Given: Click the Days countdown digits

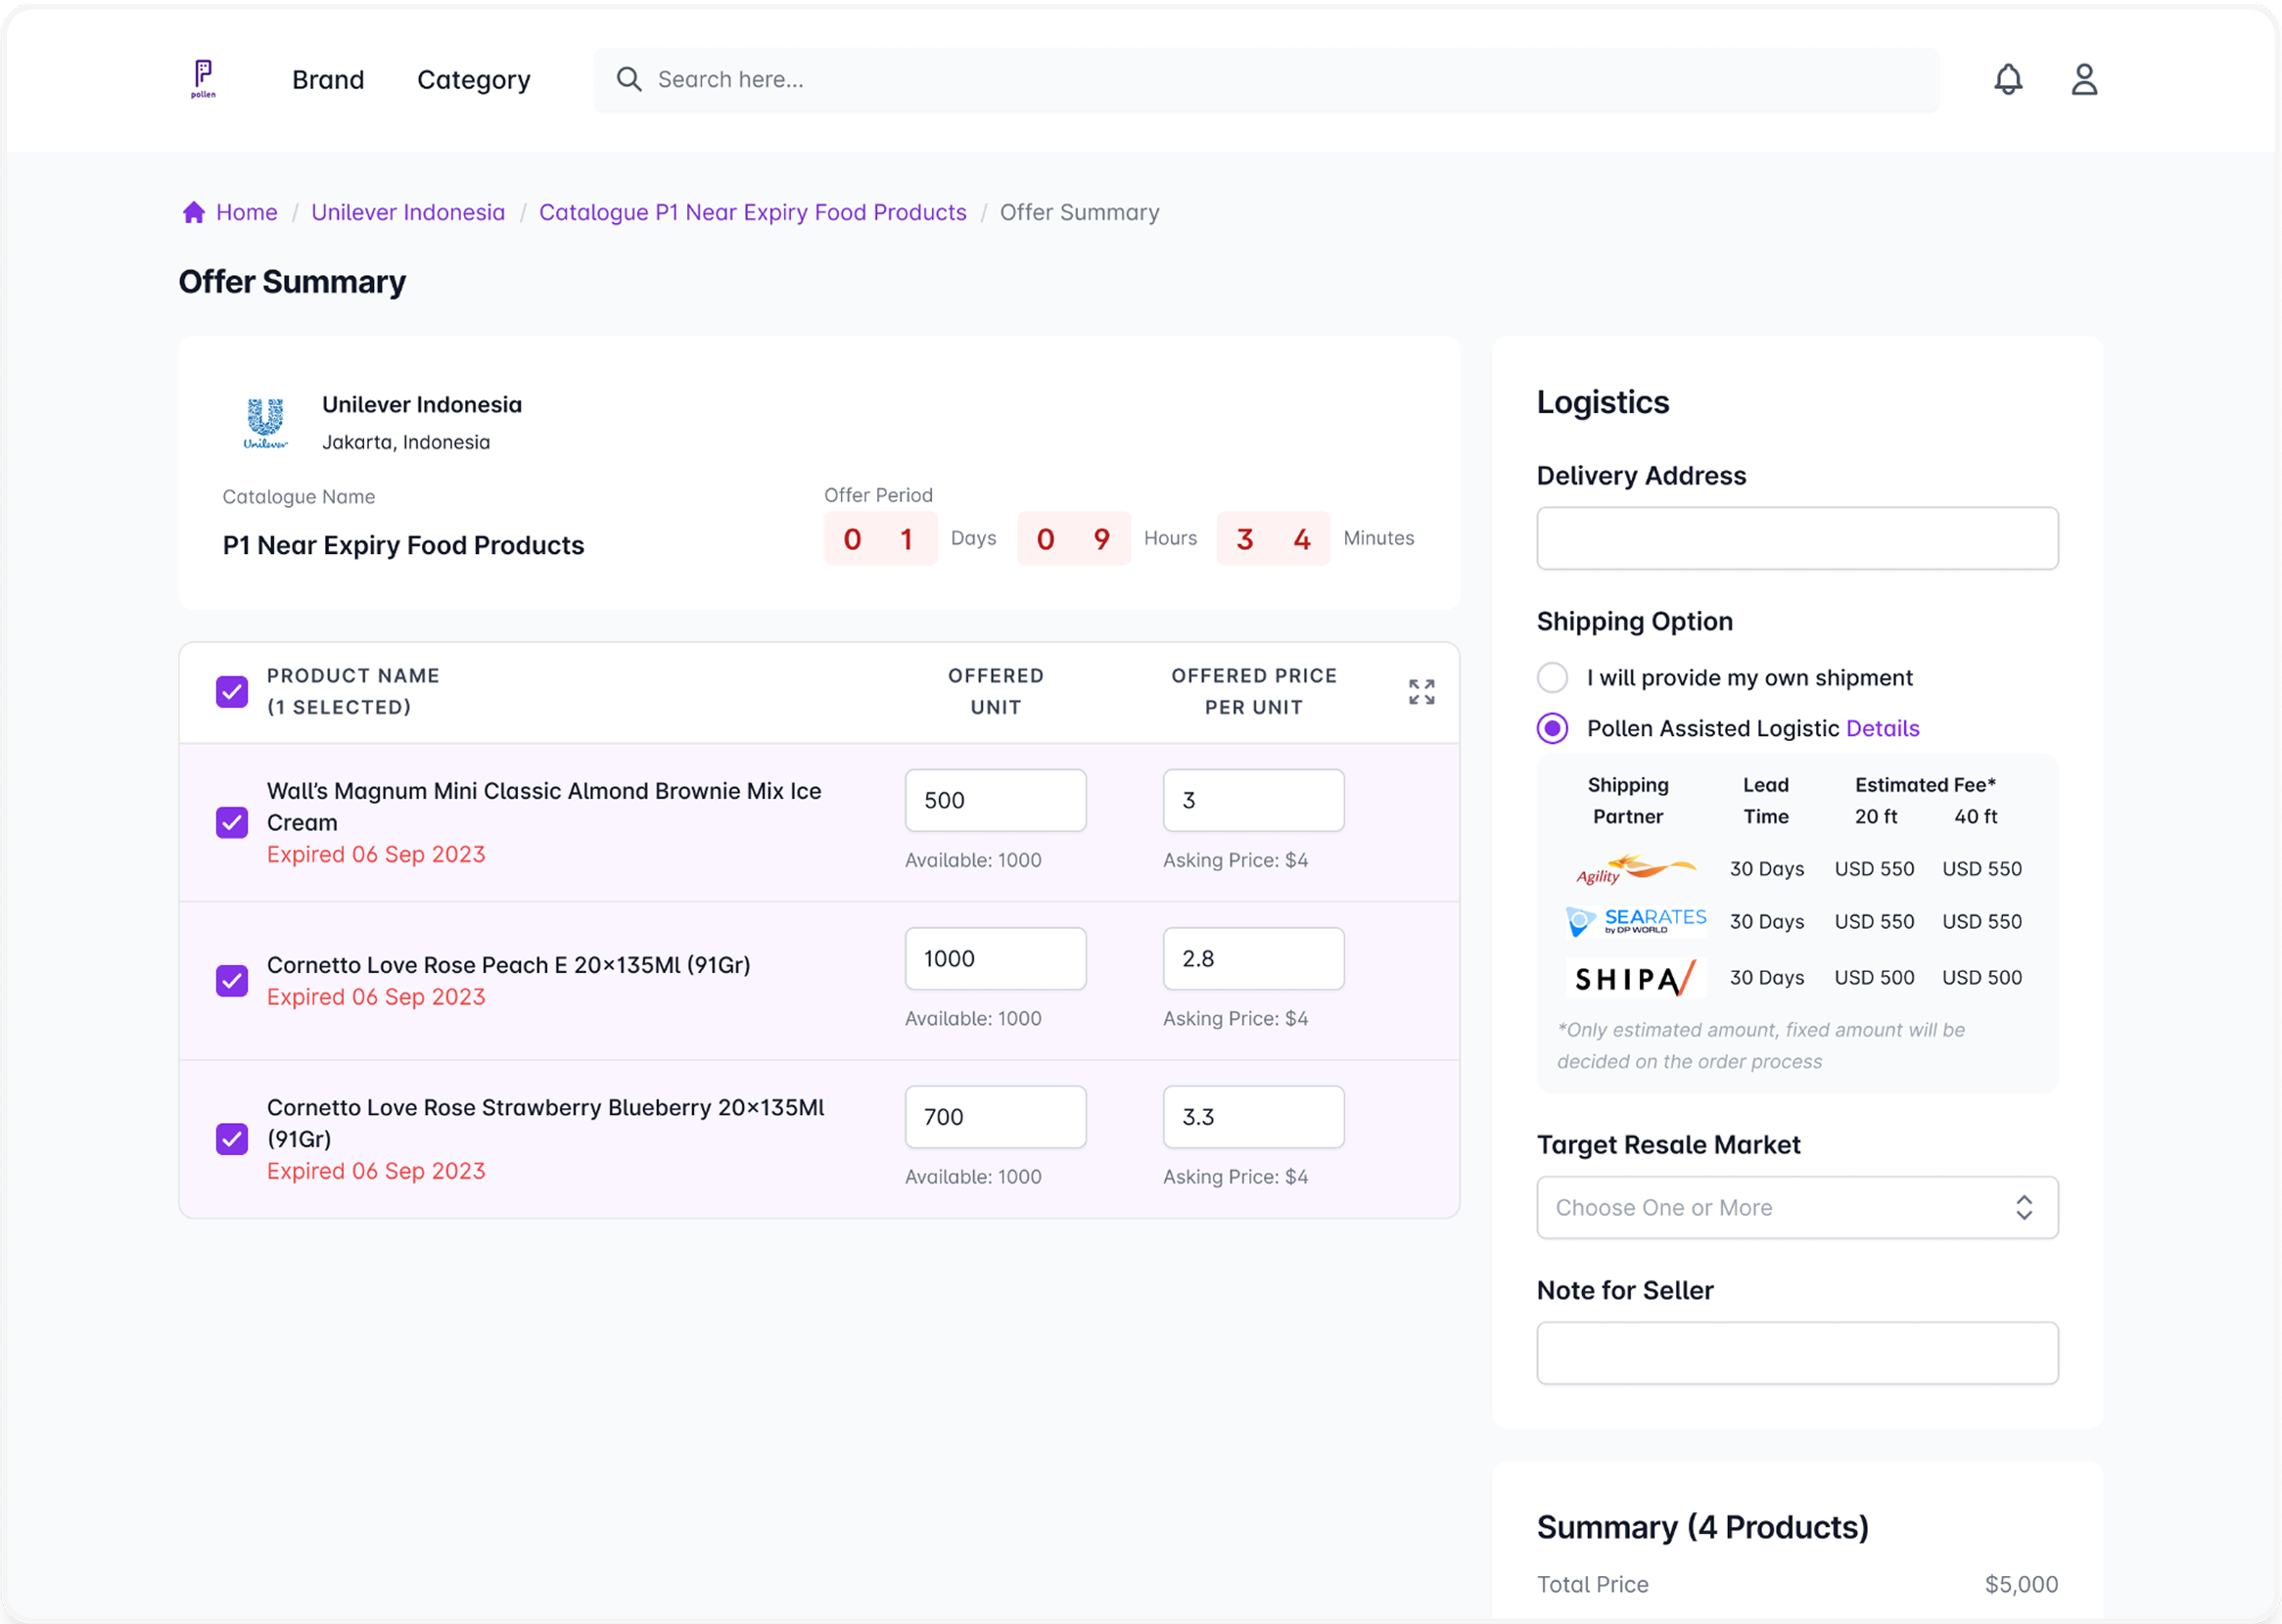Looking at the screenshot, I should pos(880,538).
